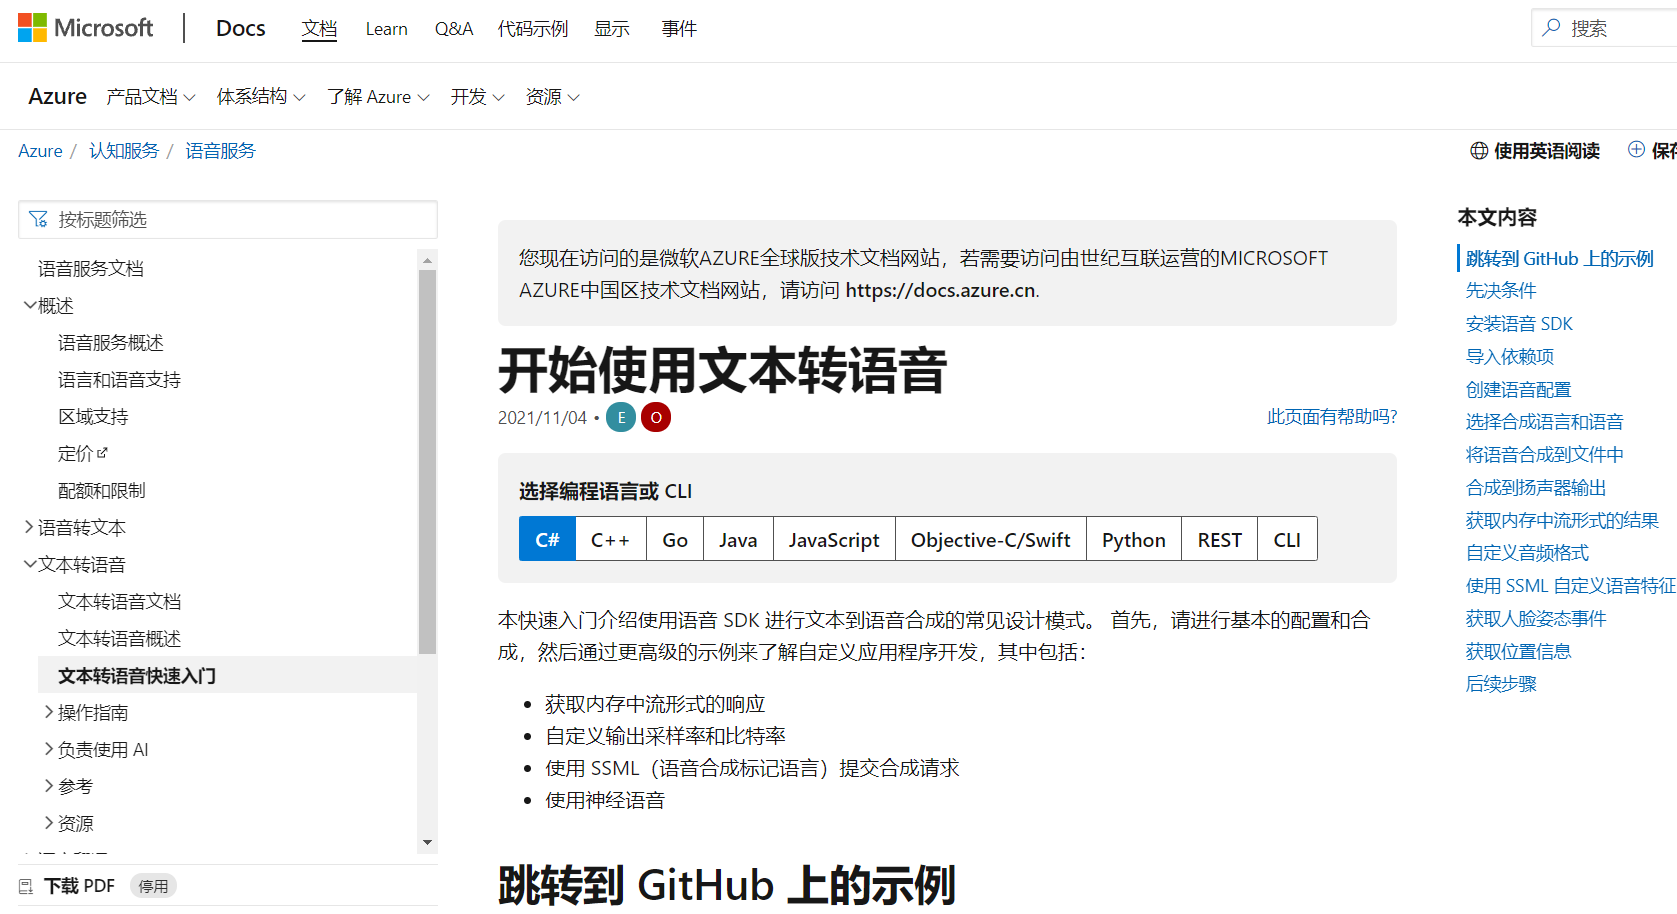
Task: Click the external link icon beside 定价
Action: pos(102,452)
